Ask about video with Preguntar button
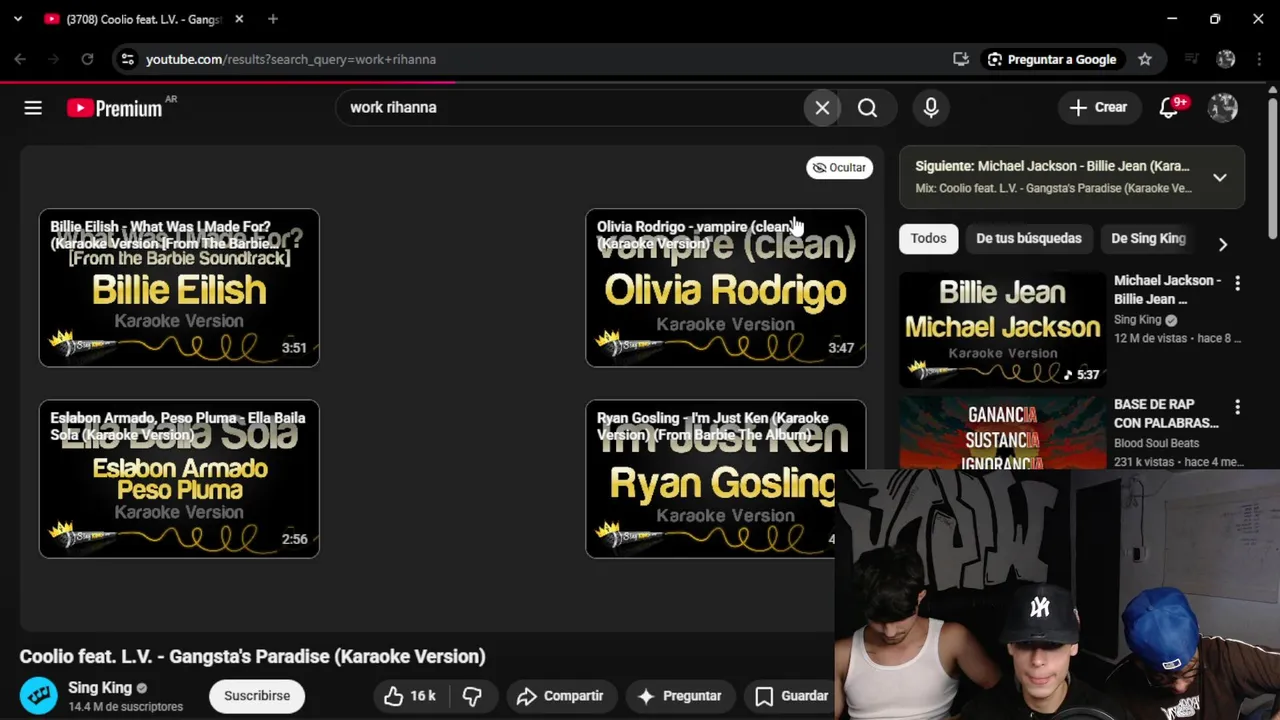 point(680,696)
